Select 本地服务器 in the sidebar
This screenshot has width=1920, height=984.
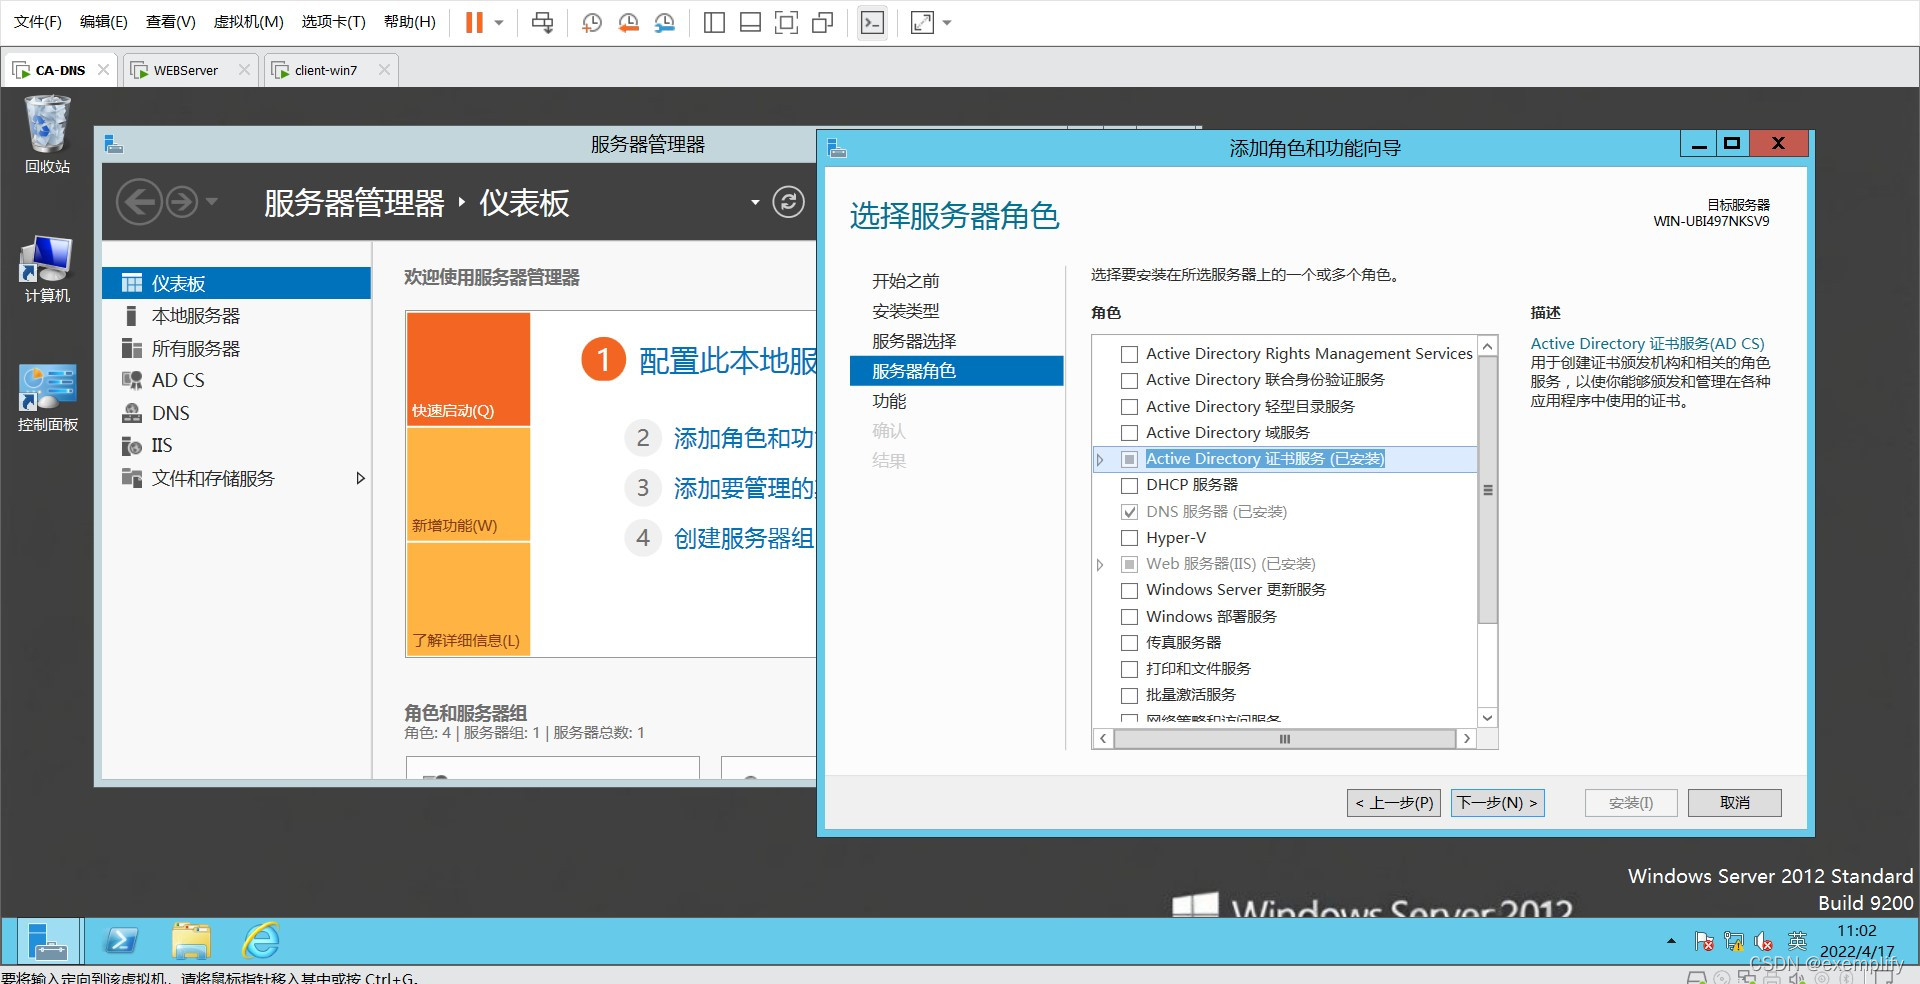[236, 316]
